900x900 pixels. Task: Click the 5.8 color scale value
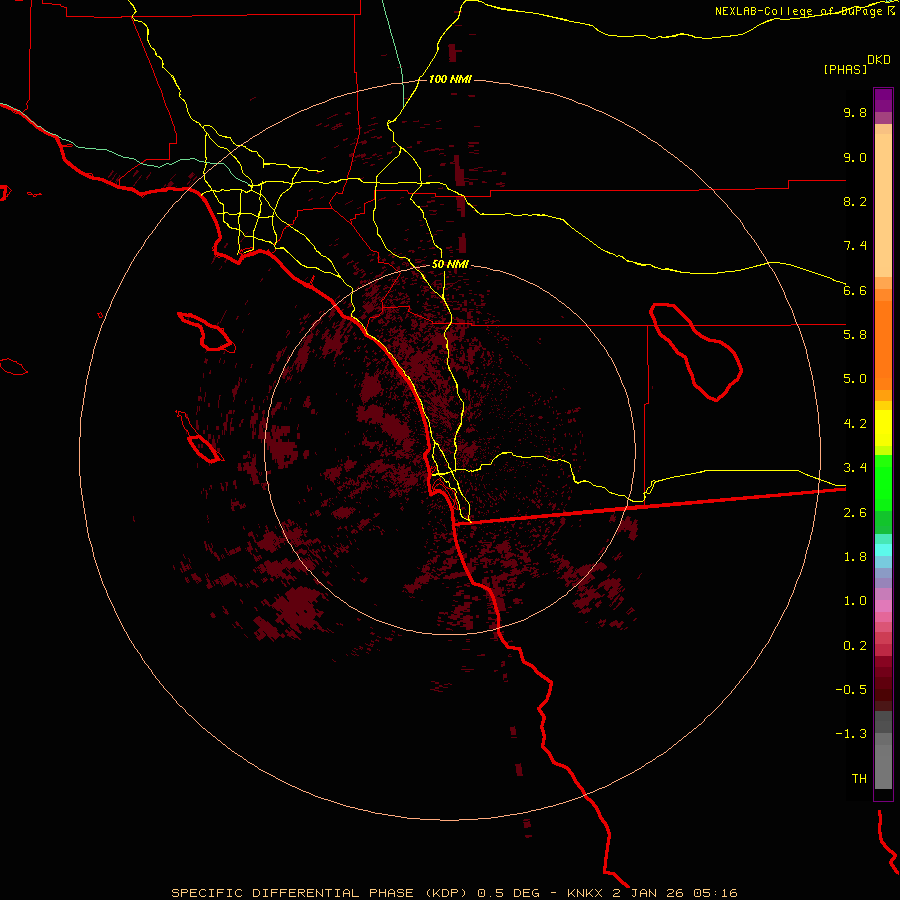[x=855, y=335]
